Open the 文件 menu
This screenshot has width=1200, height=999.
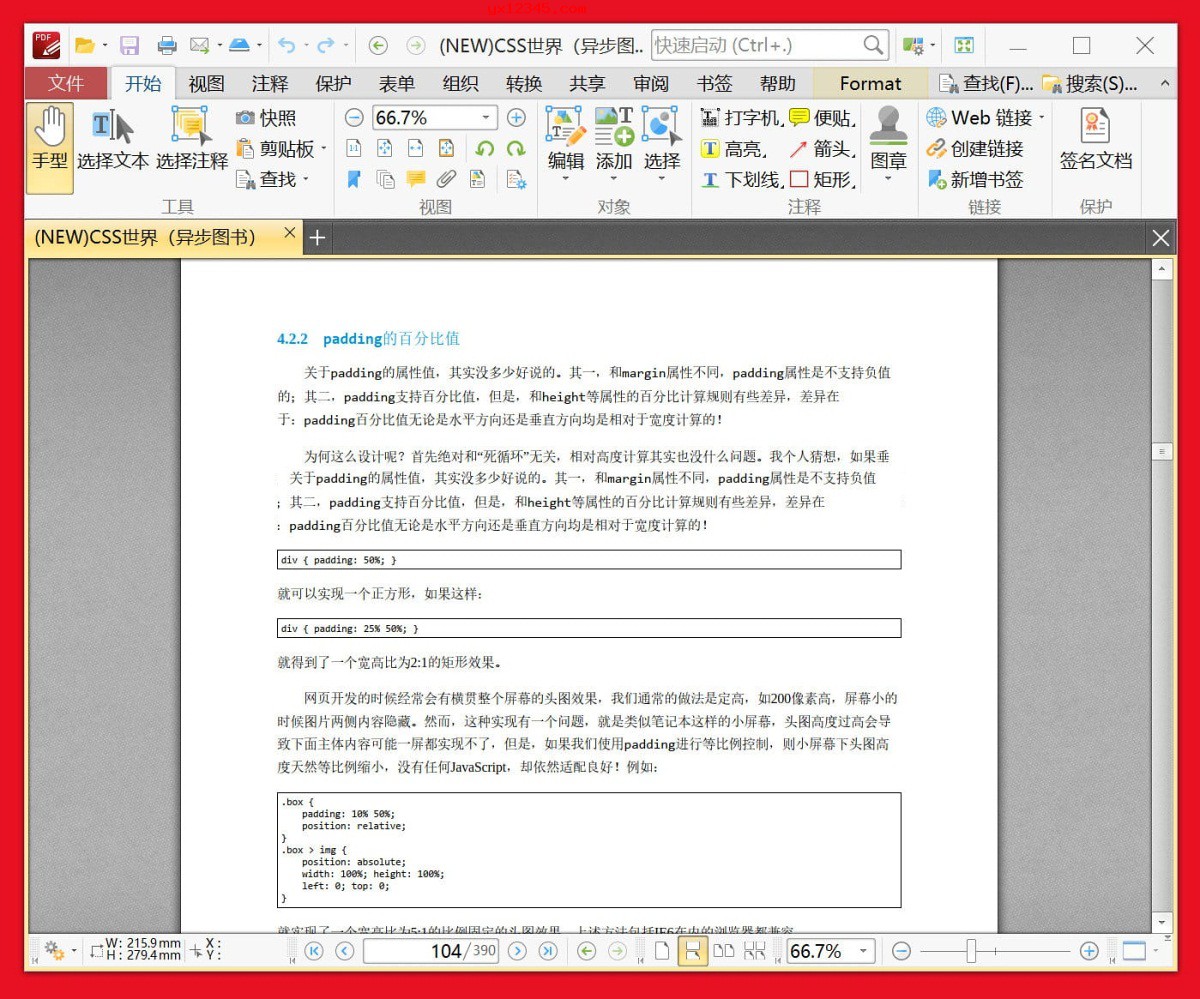click(x=65, y=83)
